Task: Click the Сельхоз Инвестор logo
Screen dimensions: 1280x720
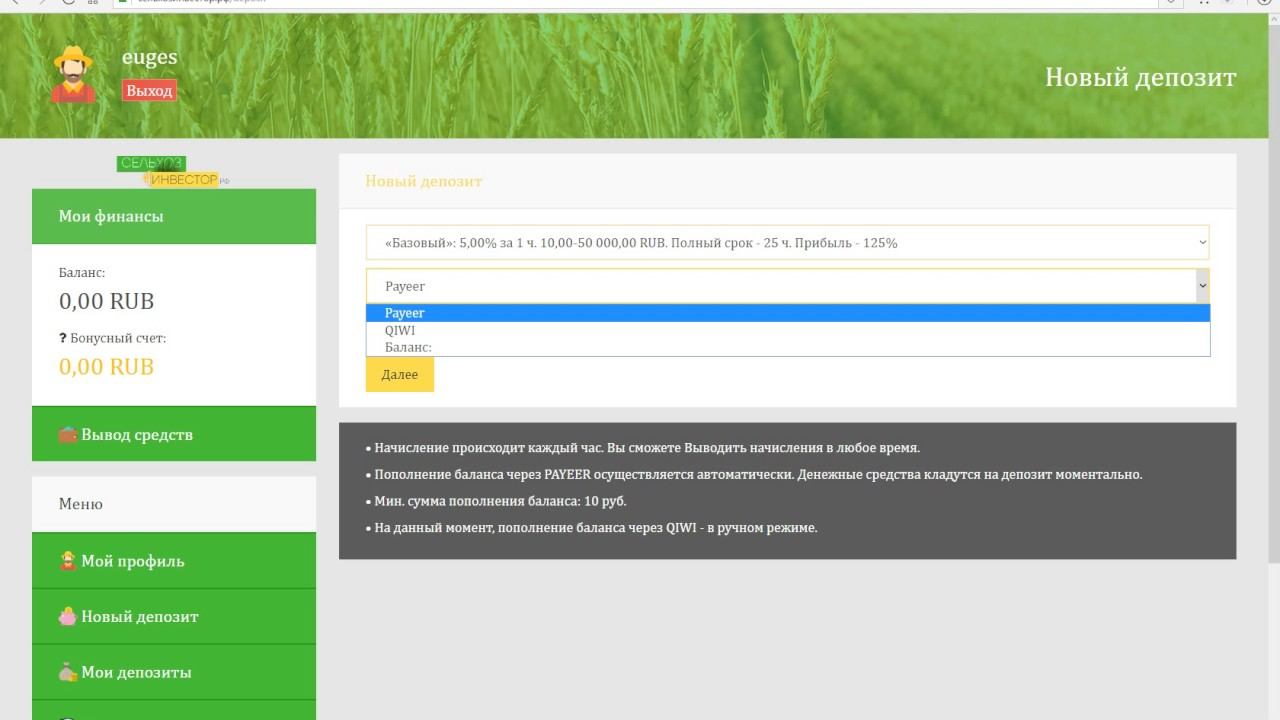Action: coord(174,171)
